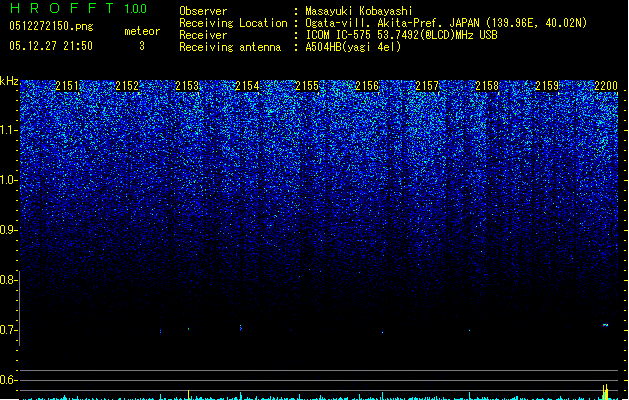Select the Ogata-vill. Akita-Pref. JAPAN location text
The image size is (629, 400).
(x=446, y=23)
